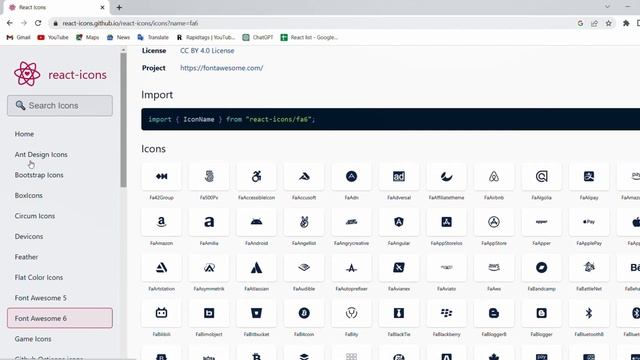The height and width of the screenshot is (360, 640).
Task: Open Feather icon set
Action: [26, 257]
